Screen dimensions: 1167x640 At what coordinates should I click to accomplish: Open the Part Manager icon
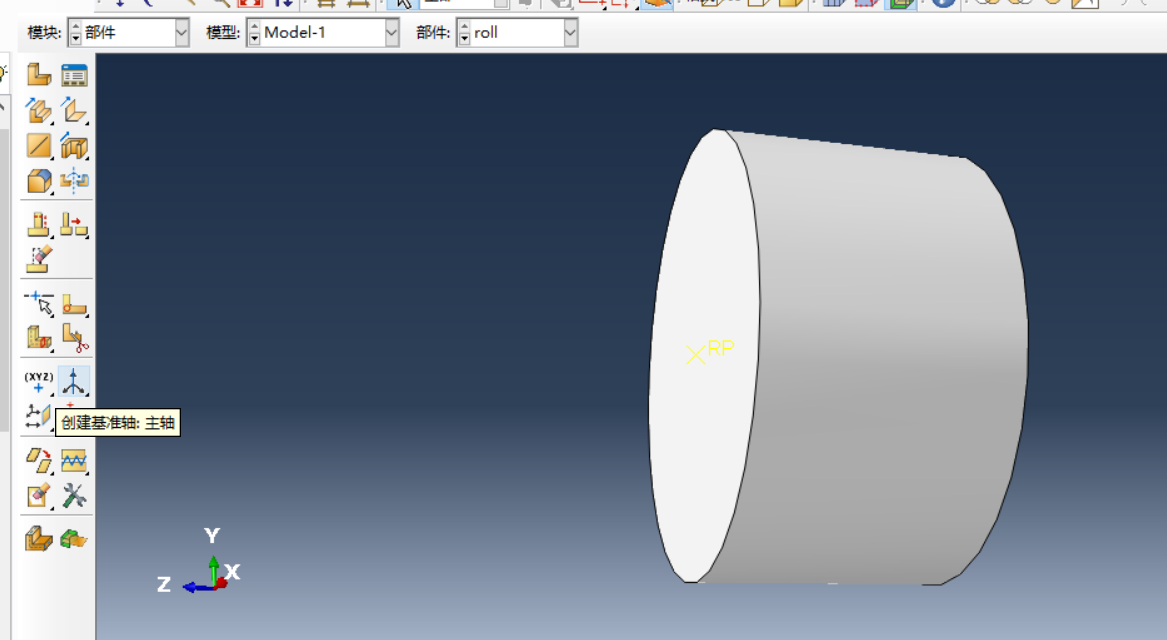coord(74,75)
